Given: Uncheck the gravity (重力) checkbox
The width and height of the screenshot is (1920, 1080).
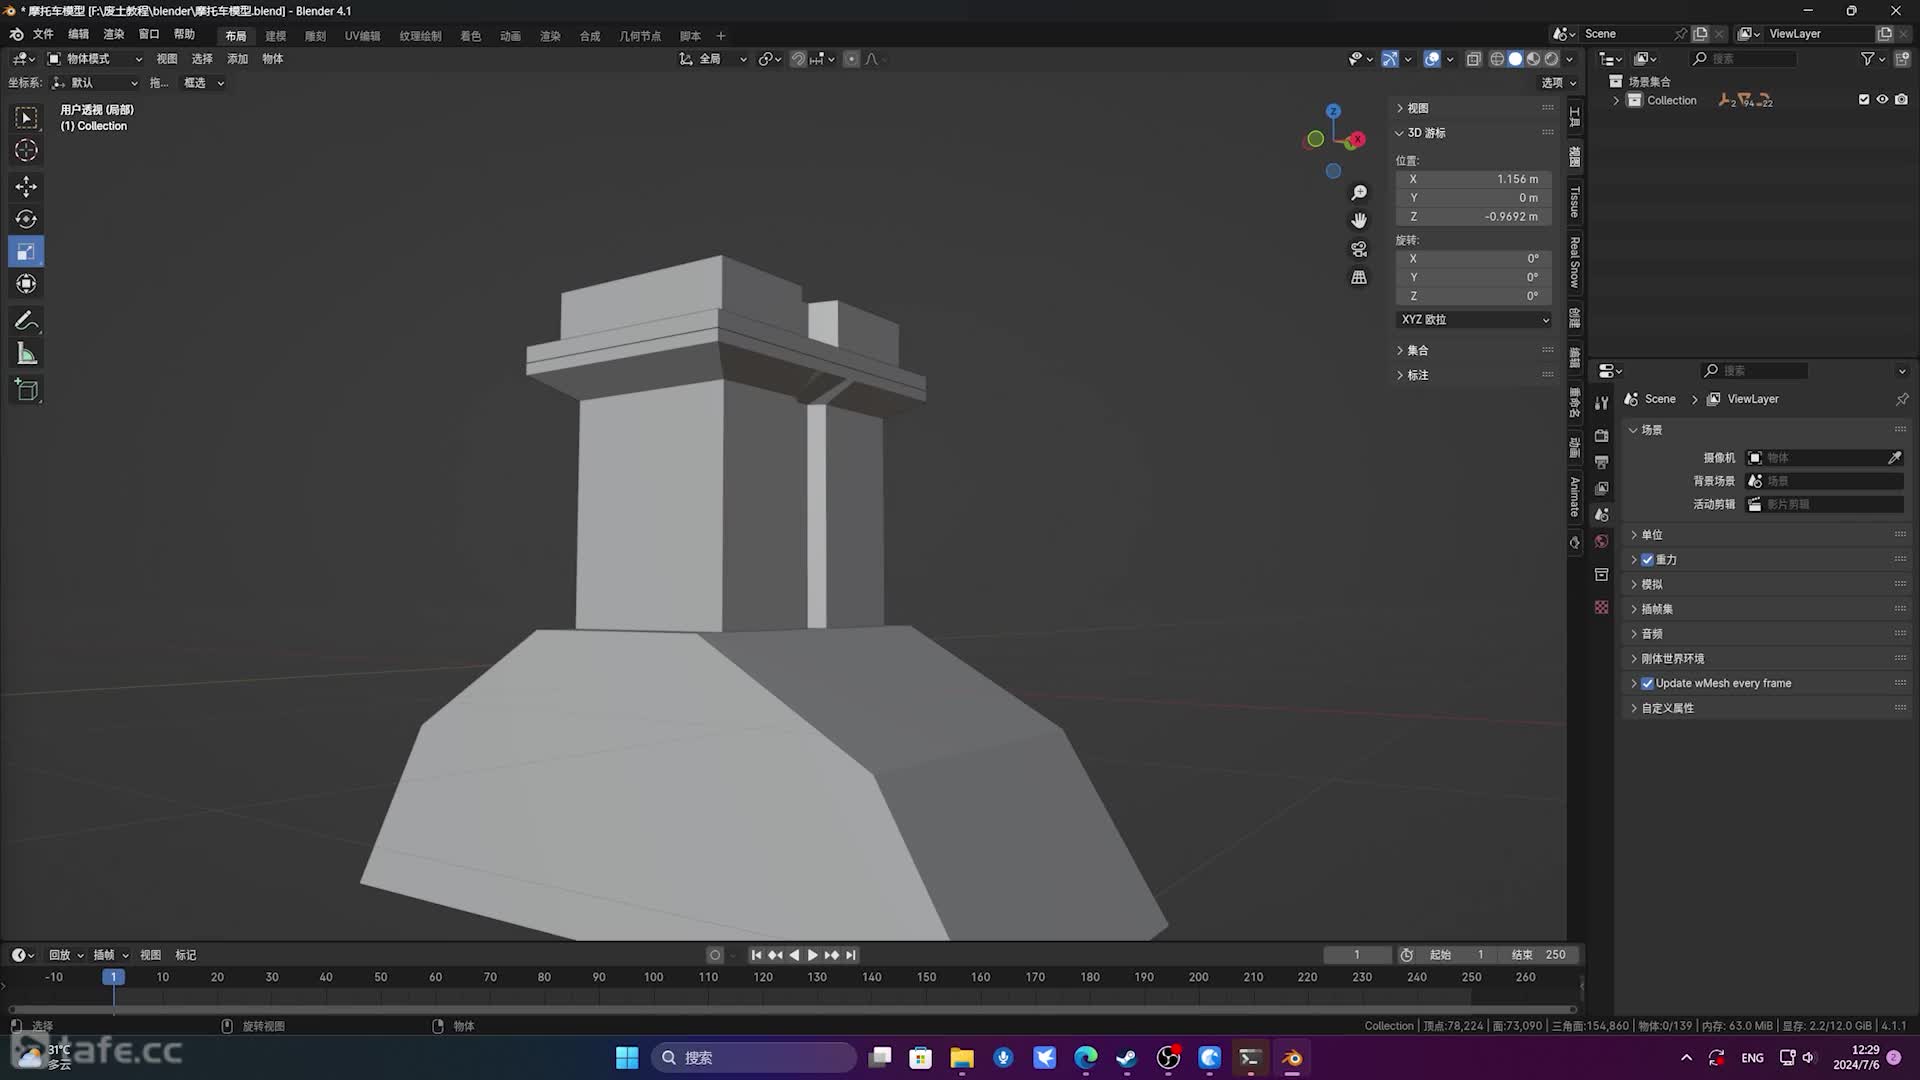Looking at the screenshot, I should (x=1647, y=560).
